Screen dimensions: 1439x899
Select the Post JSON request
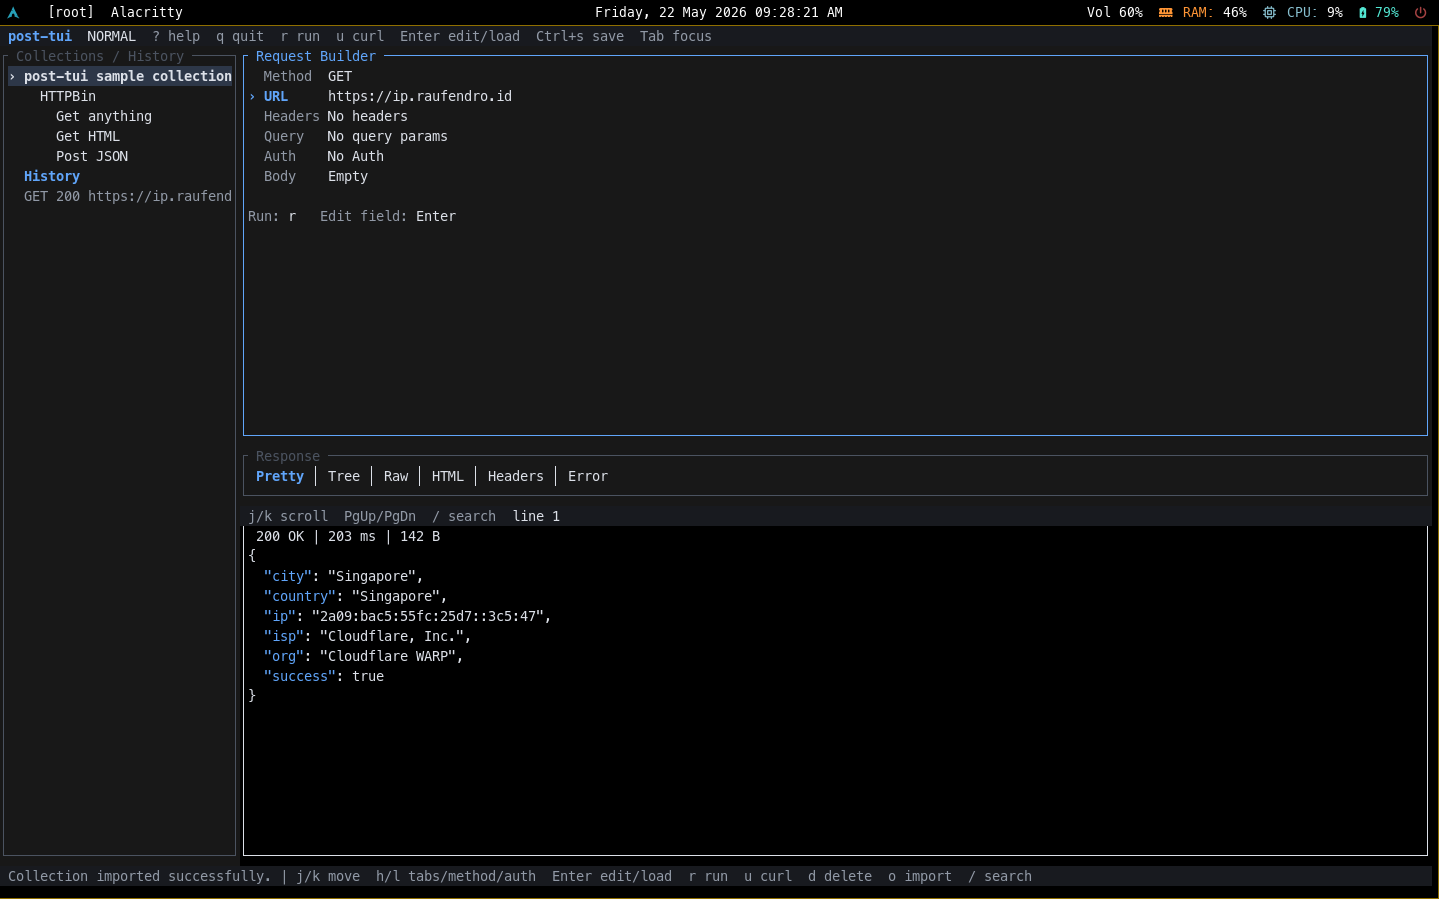92,157
